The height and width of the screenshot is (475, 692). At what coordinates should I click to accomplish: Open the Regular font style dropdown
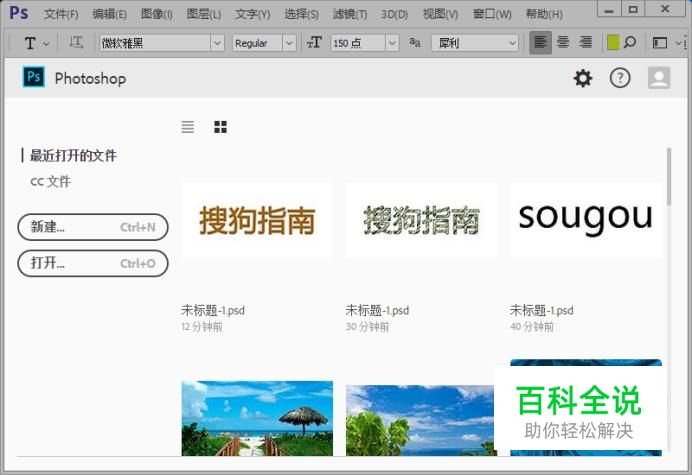(x=289, y=44)
